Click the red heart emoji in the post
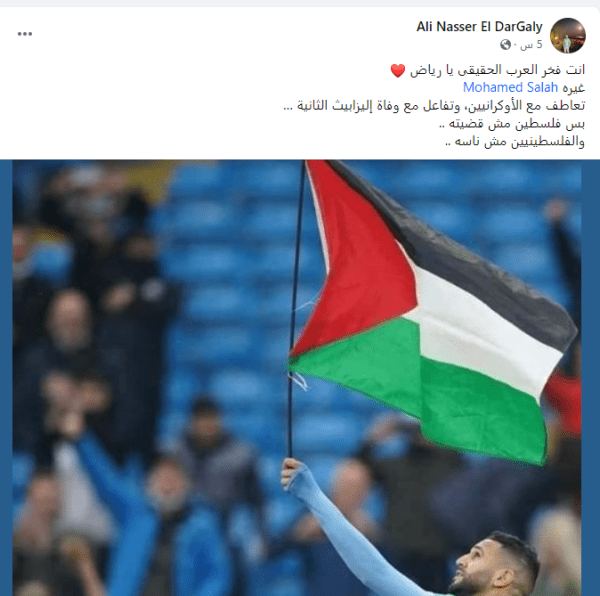Viewport: 600px width, 596px height. pyautogui.click(x=398, y=71)
